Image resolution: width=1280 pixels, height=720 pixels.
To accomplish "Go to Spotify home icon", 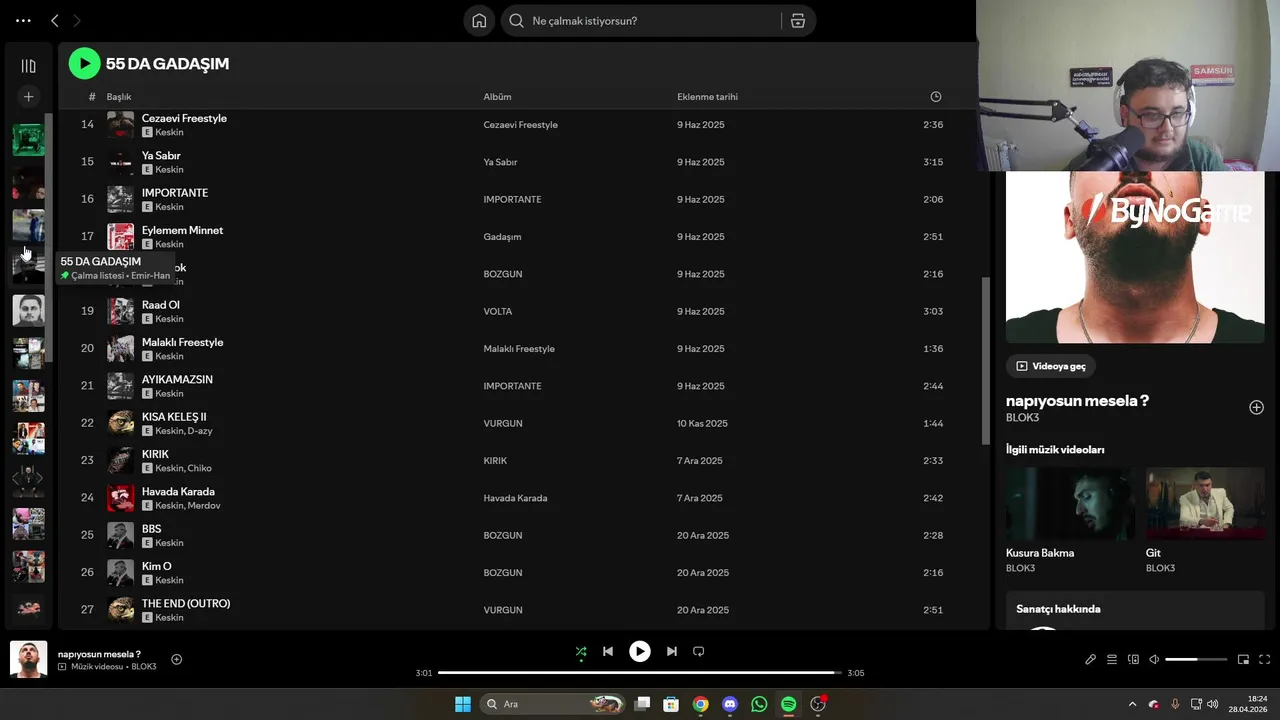I will 480,21.
